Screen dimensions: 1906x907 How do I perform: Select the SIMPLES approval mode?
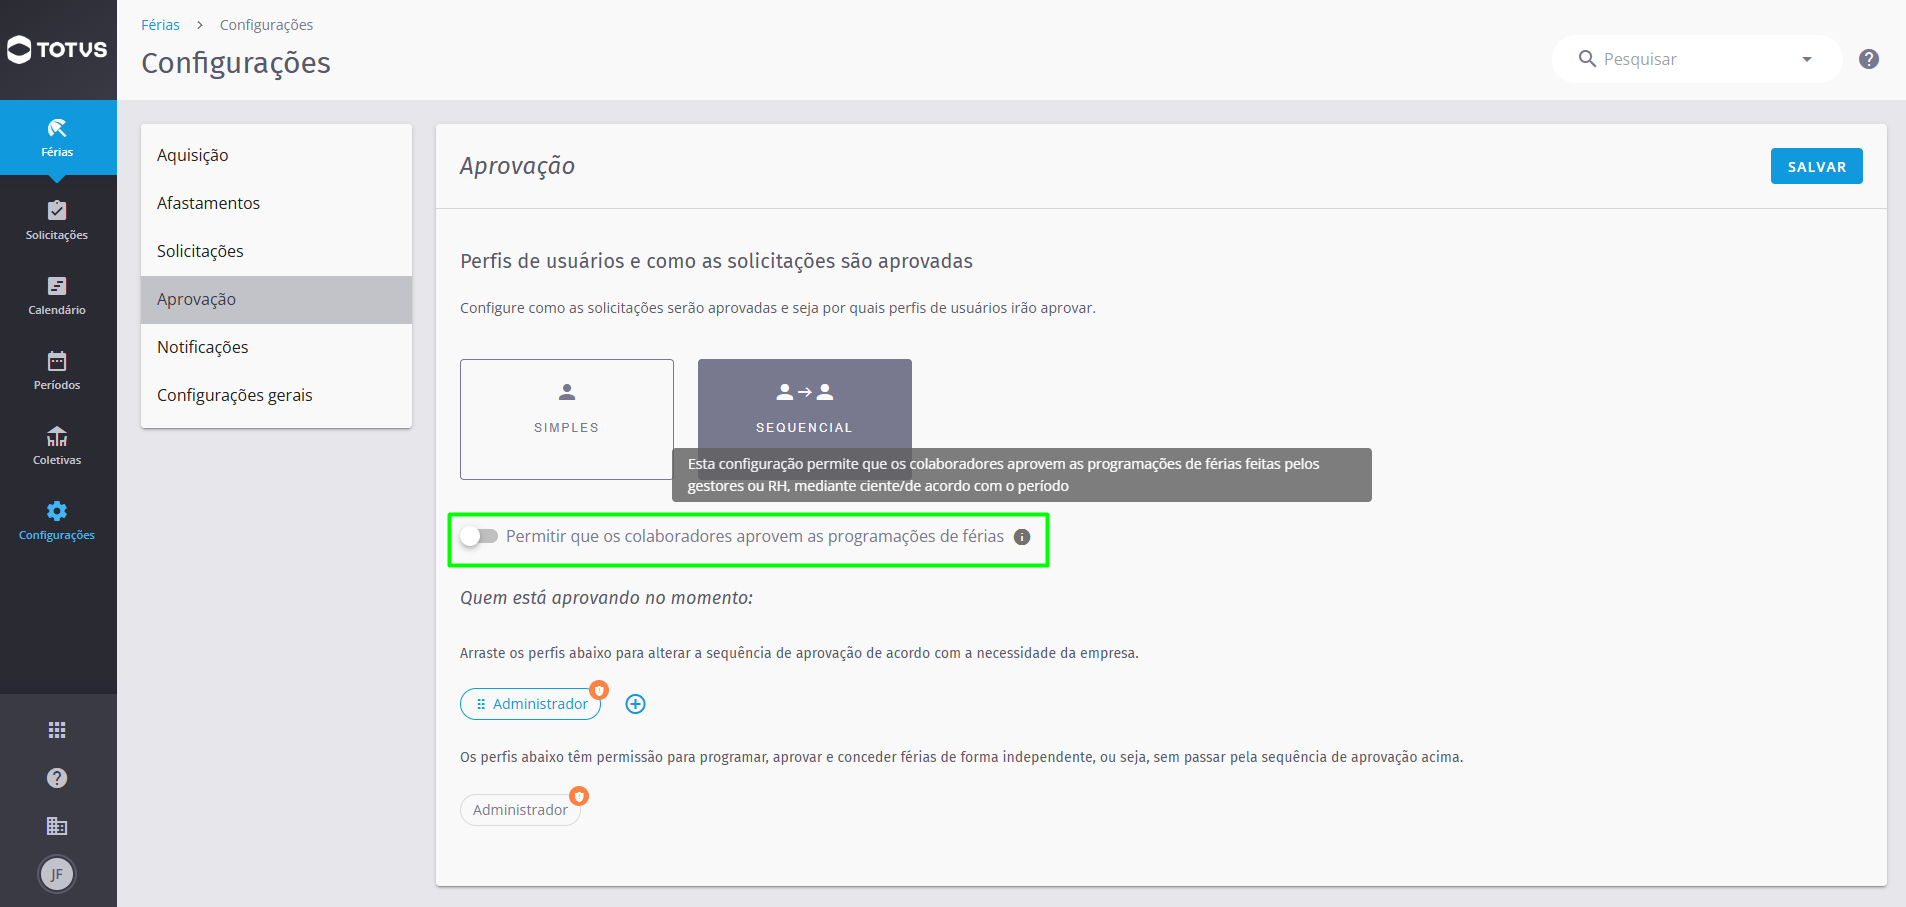click(x=567, y=419)
